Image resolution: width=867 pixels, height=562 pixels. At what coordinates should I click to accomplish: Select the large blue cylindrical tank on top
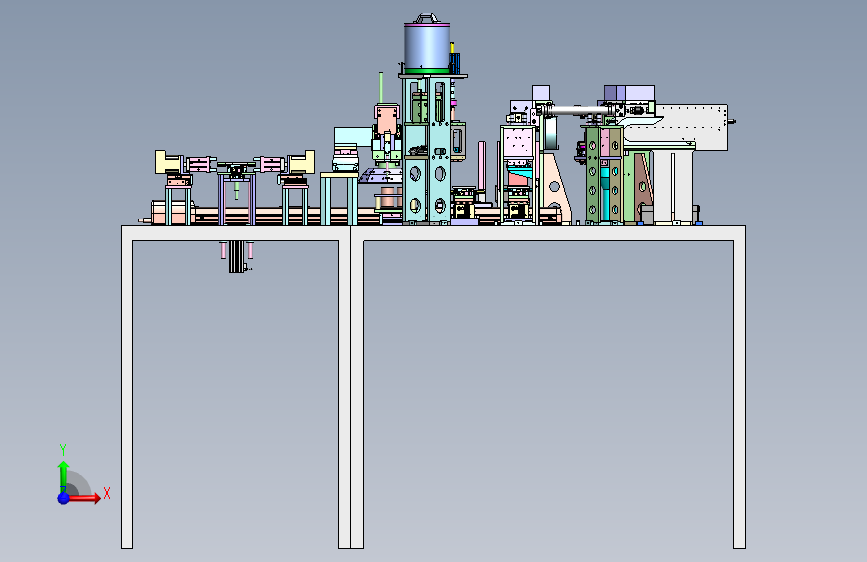[x=427, y=46]
